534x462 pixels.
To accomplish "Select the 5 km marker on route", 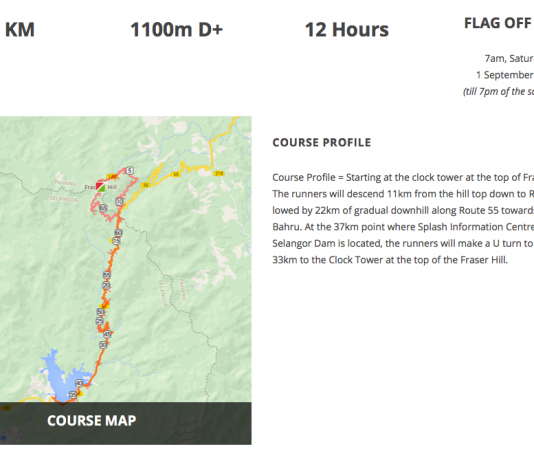I will 129,170.
